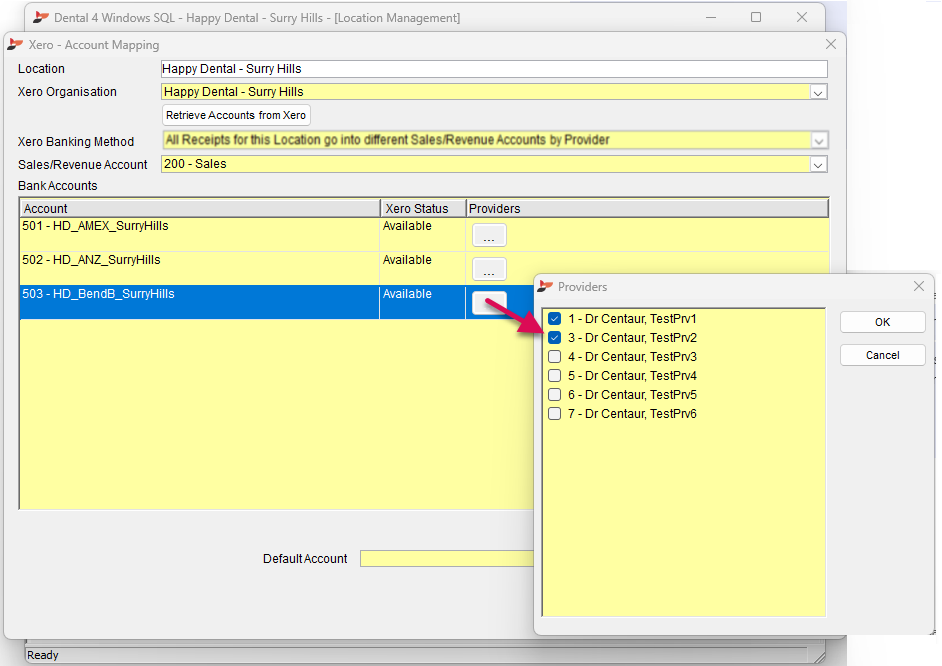This screenshot has height=666, width=942.
Task: Check provider 7 - Dr Centaur, TestPrv6
Action: click(x=555, y=414)
